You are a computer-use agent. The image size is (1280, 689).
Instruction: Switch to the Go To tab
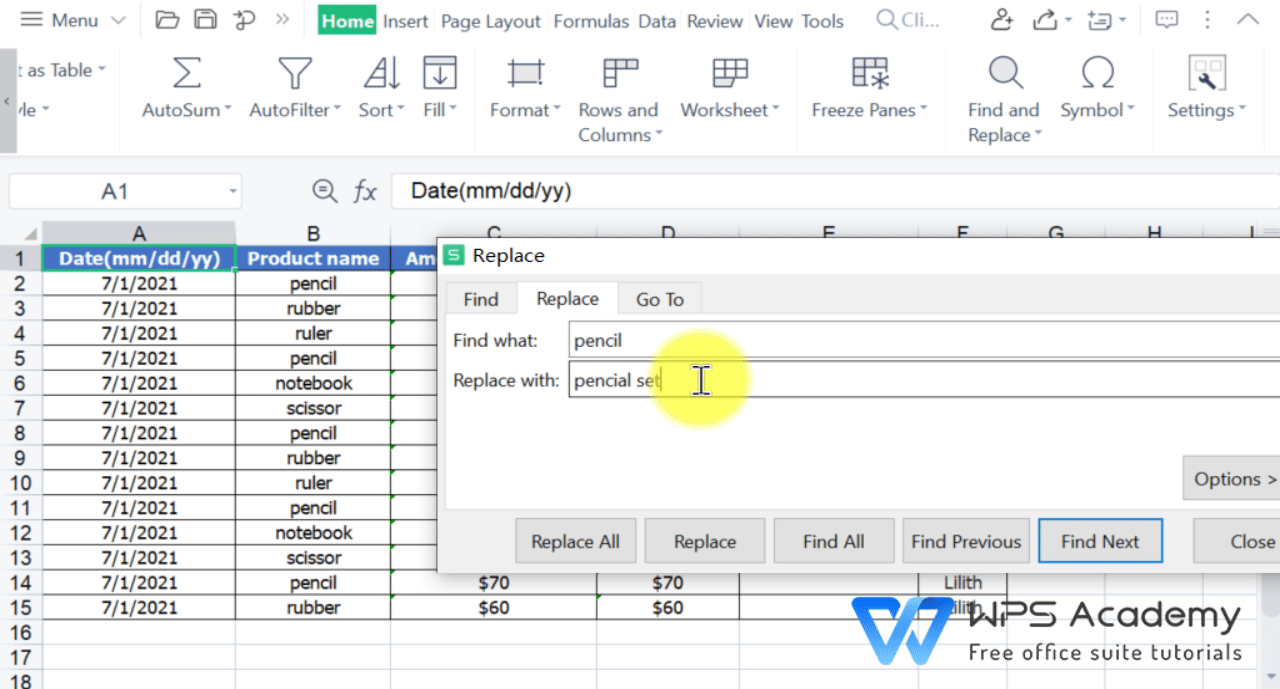659,298
